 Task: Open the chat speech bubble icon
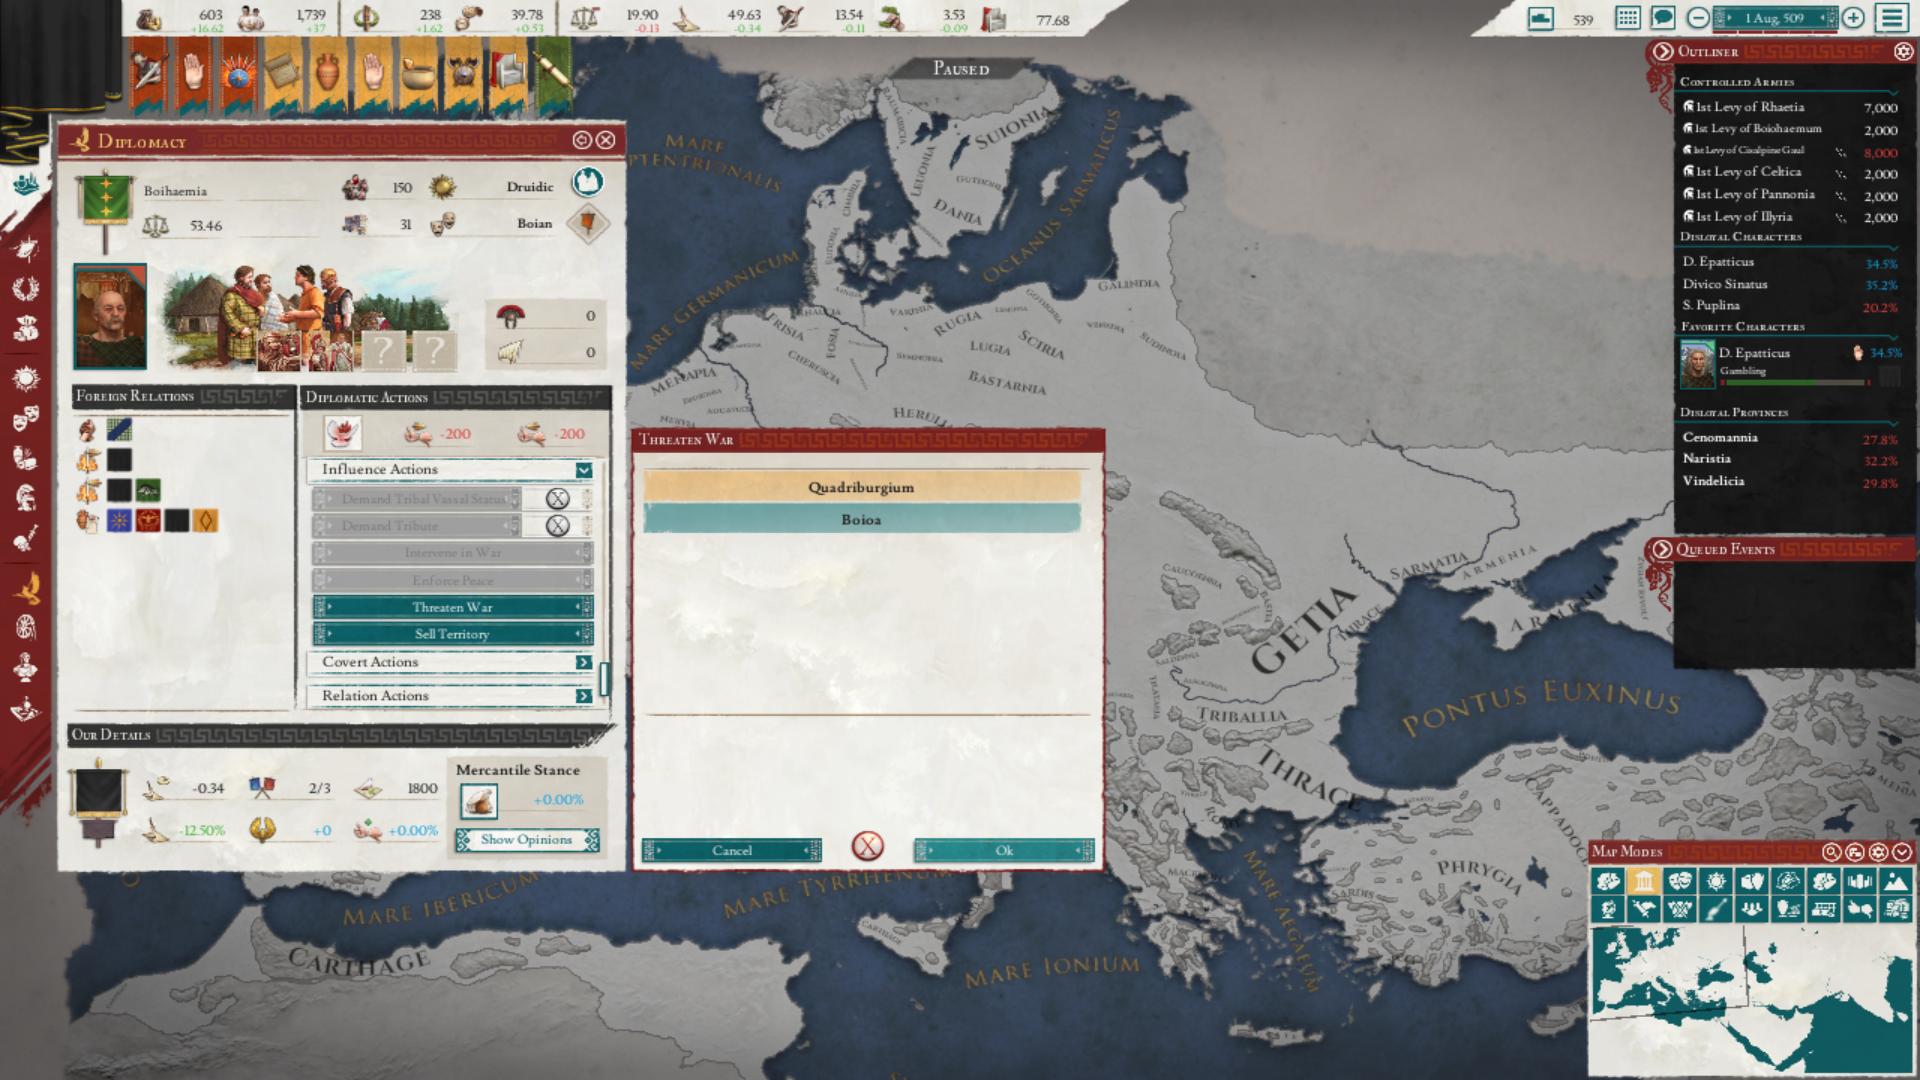[1663, 18]
